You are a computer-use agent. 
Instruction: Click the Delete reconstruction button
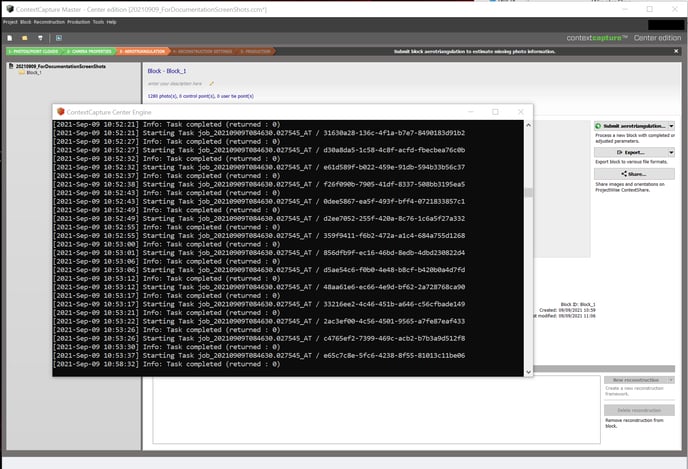pyautogui.click(x=639, y=410)
